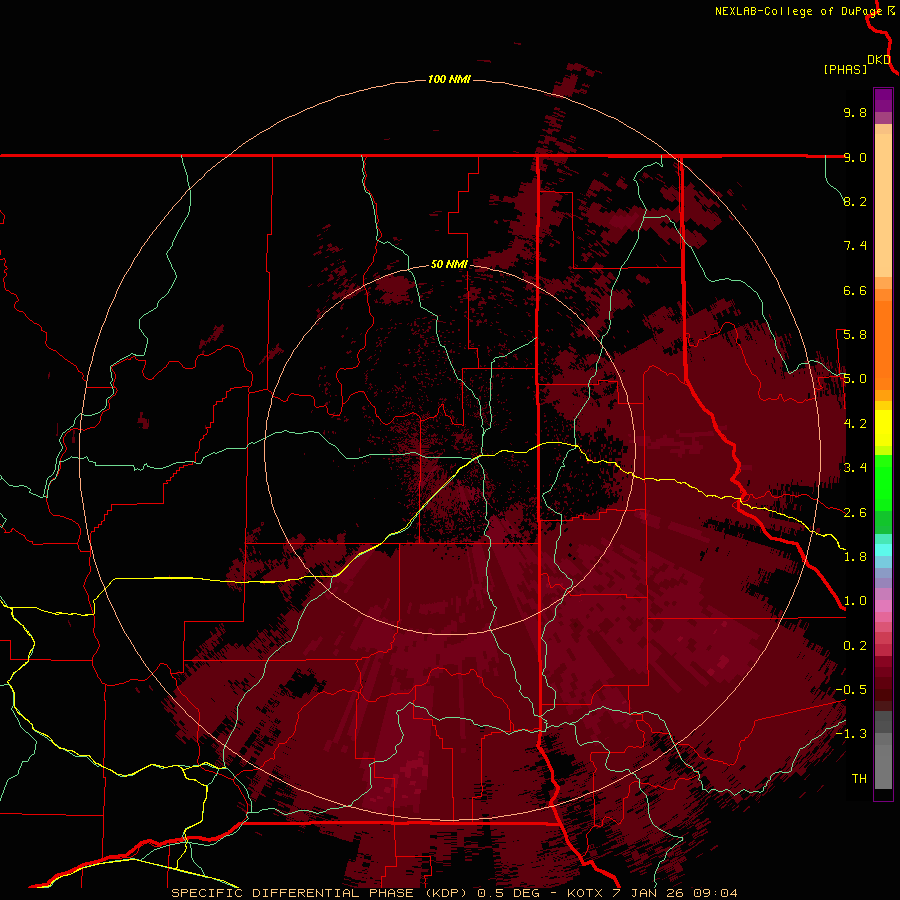Click the 5.0 legend value
Viewport: 900px width, 900px height.
tap(855, 379)
